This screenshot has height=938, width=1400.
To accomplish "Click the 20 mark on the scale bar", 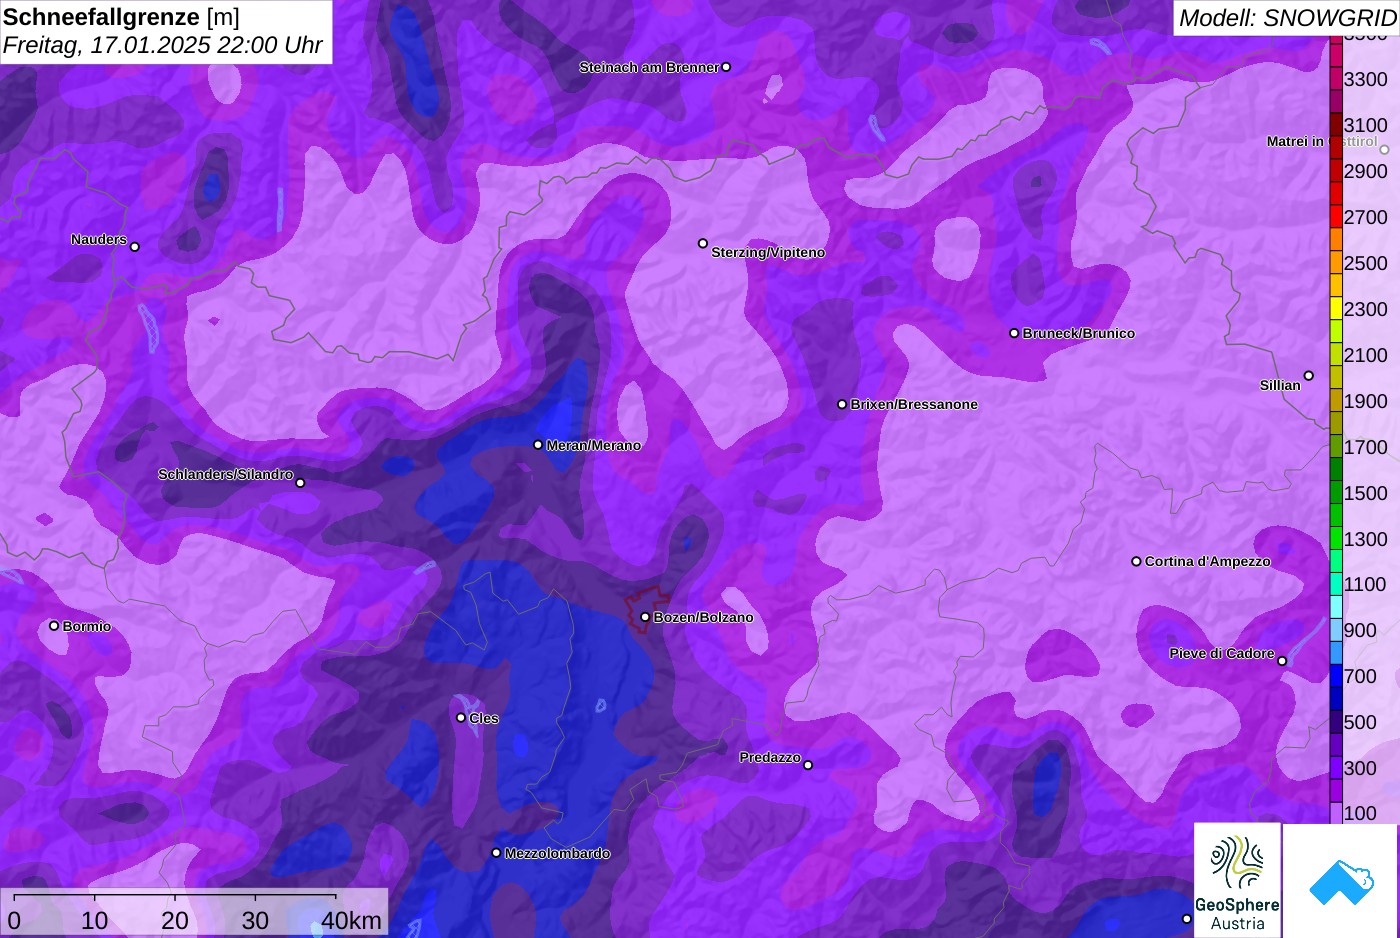I will 175,920.
